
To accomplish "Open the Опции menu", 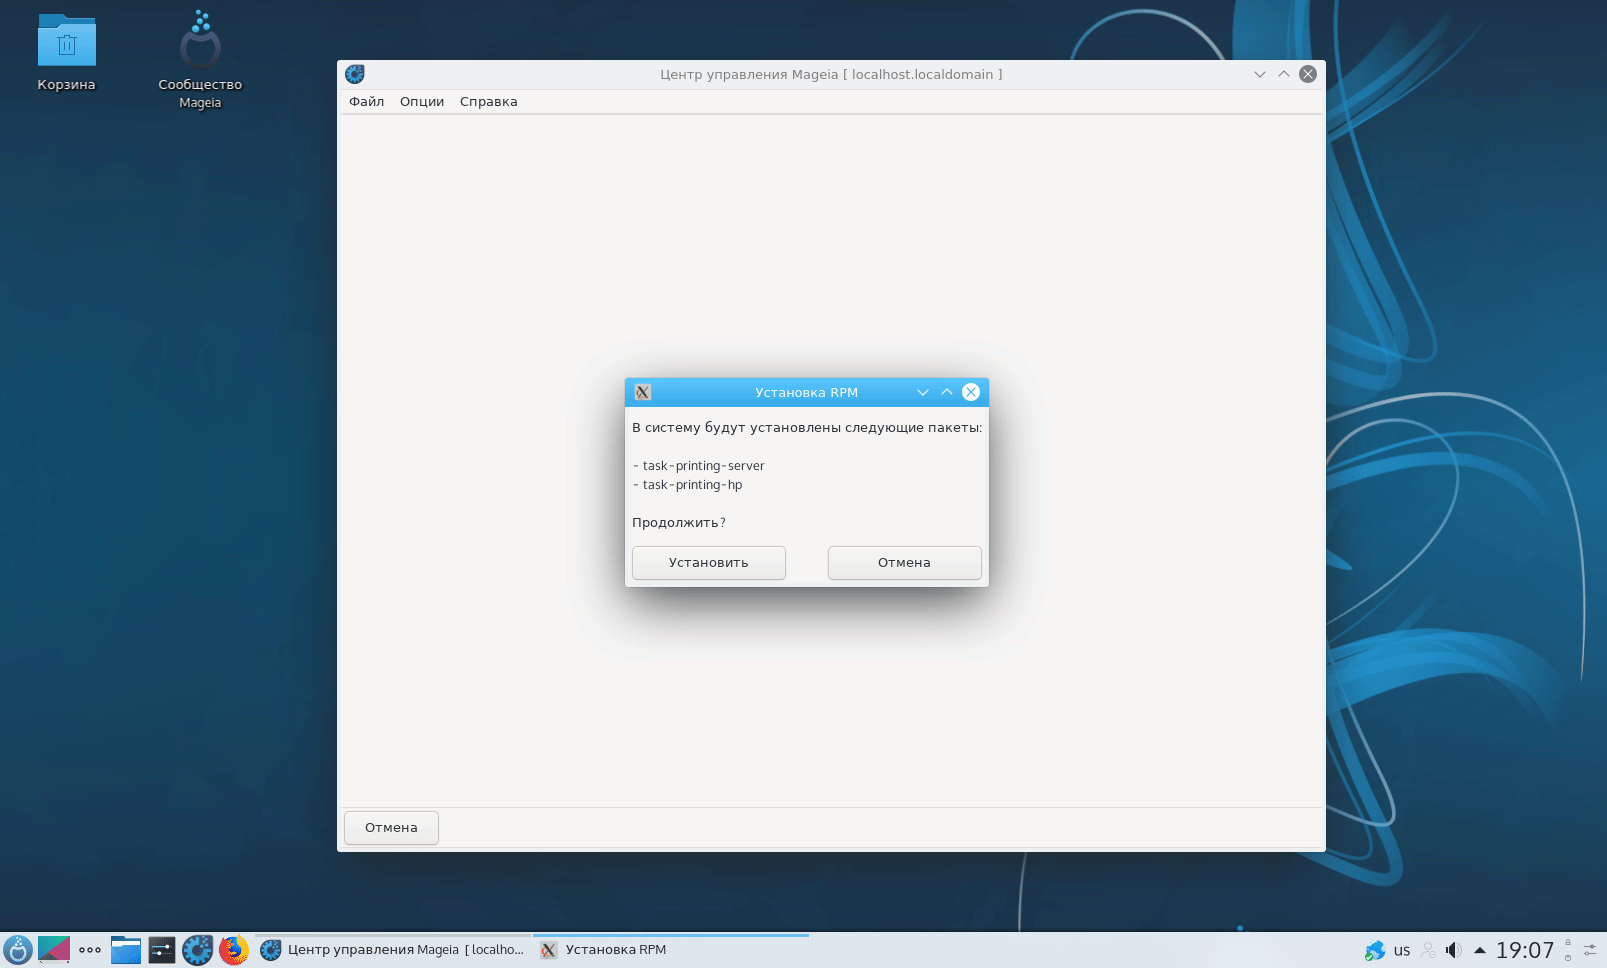I will pos(422,102).
